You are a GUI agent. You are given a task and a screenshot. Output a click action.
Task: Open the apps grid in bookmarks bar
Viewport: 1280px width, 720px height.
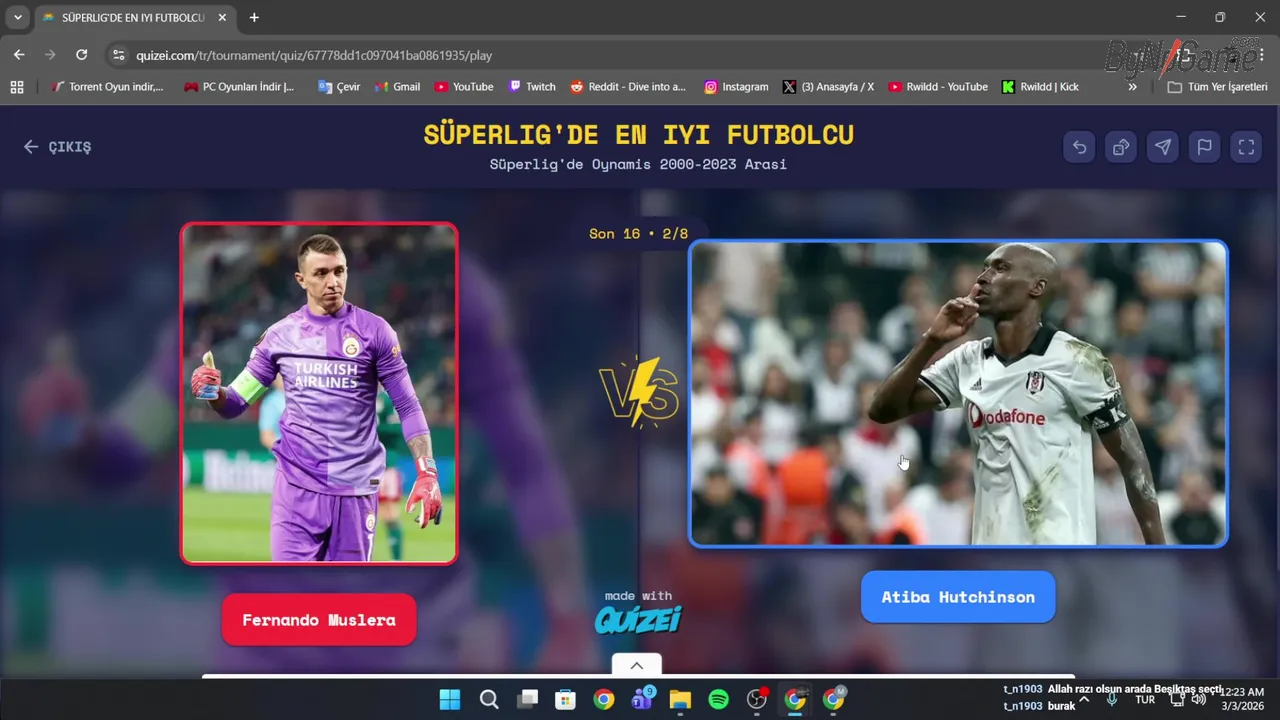(x=17, y=87)
